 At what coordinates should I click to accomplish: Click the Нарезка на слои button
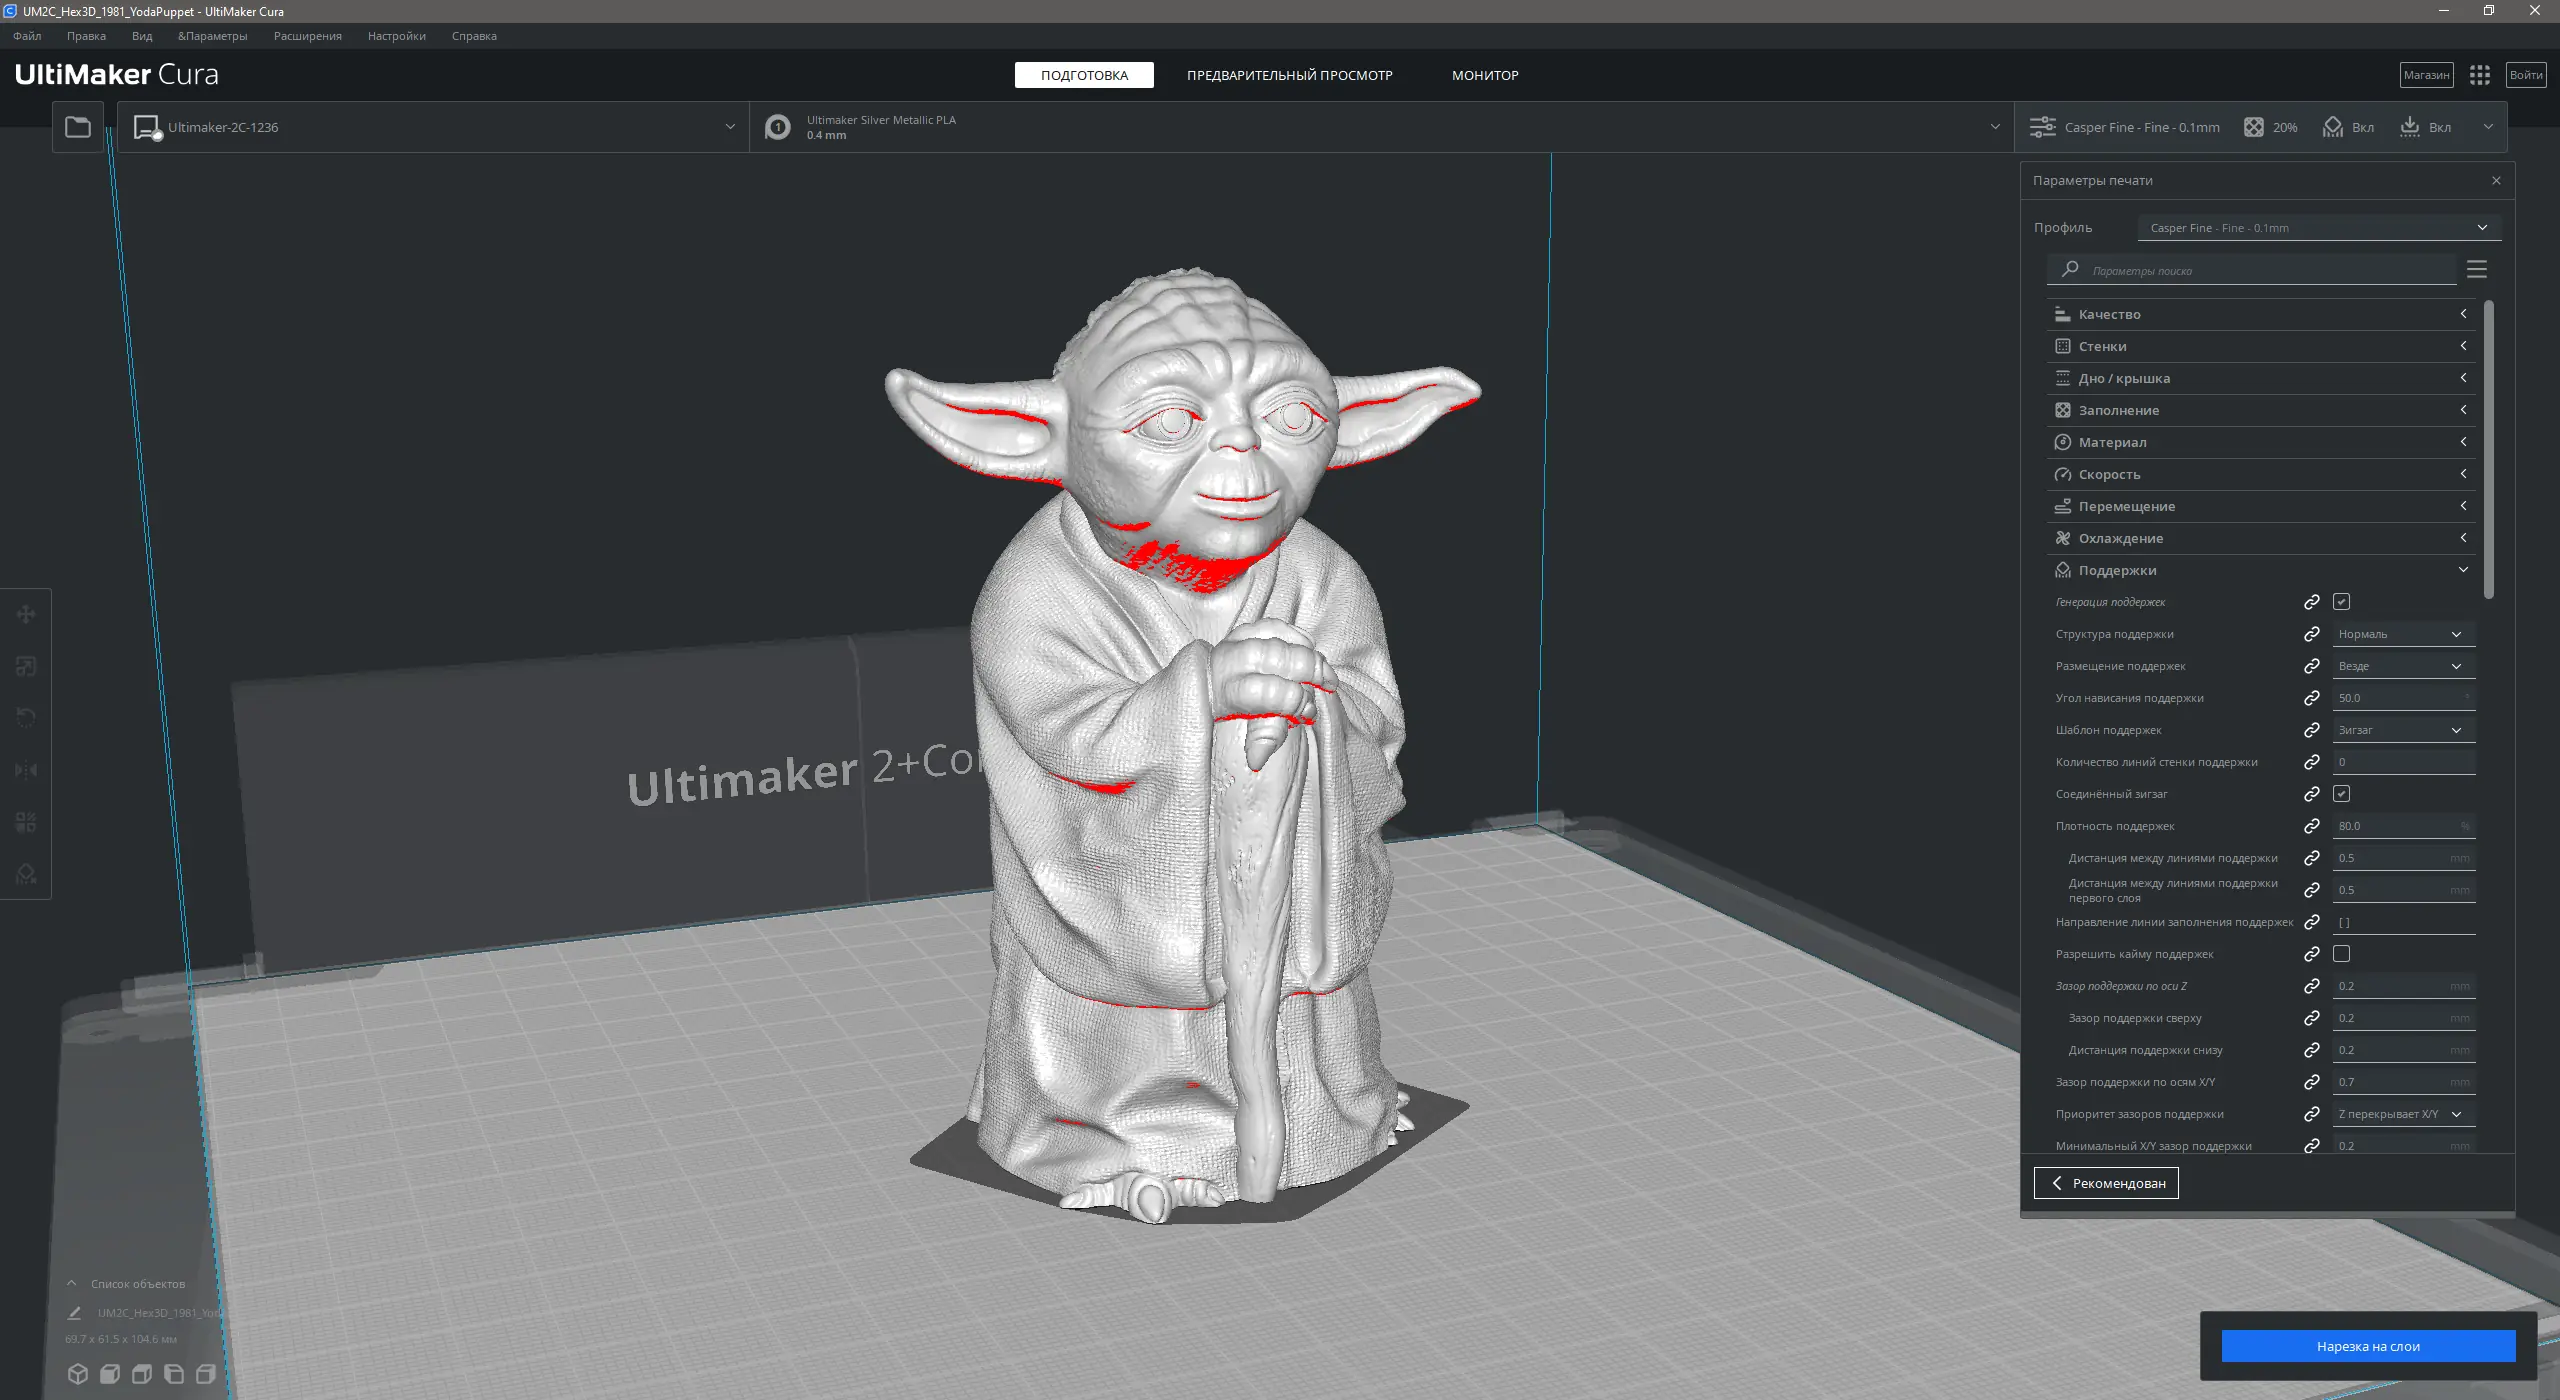tap(2367, 1346)
